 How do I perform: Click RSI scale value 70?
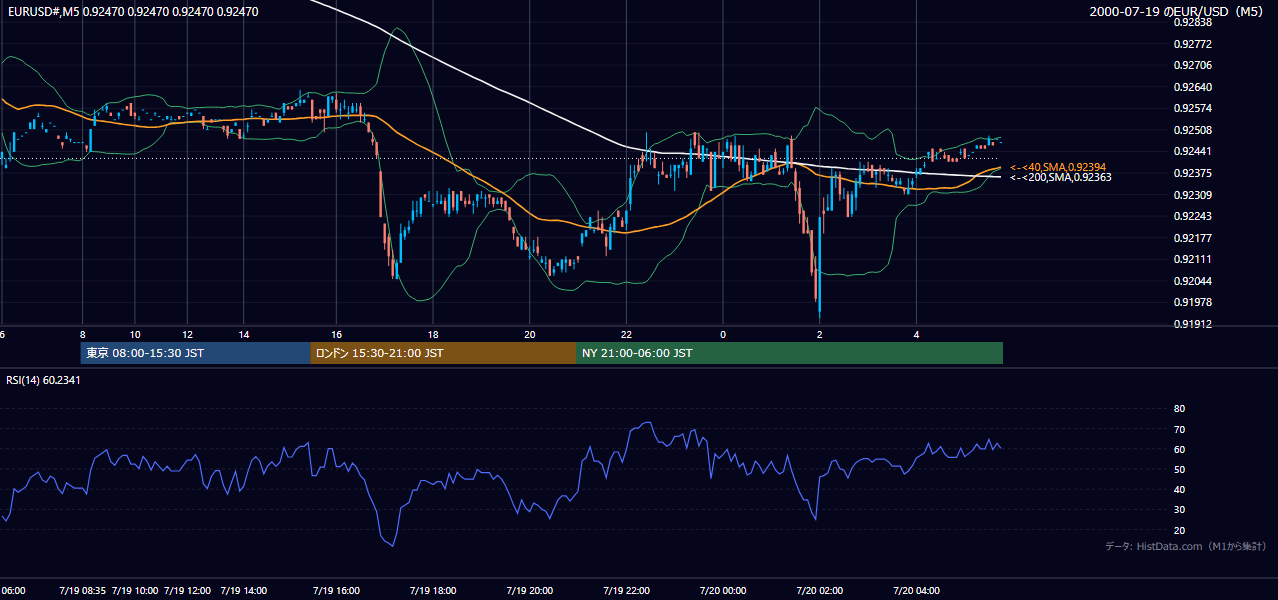click(x=1179, y=429)
